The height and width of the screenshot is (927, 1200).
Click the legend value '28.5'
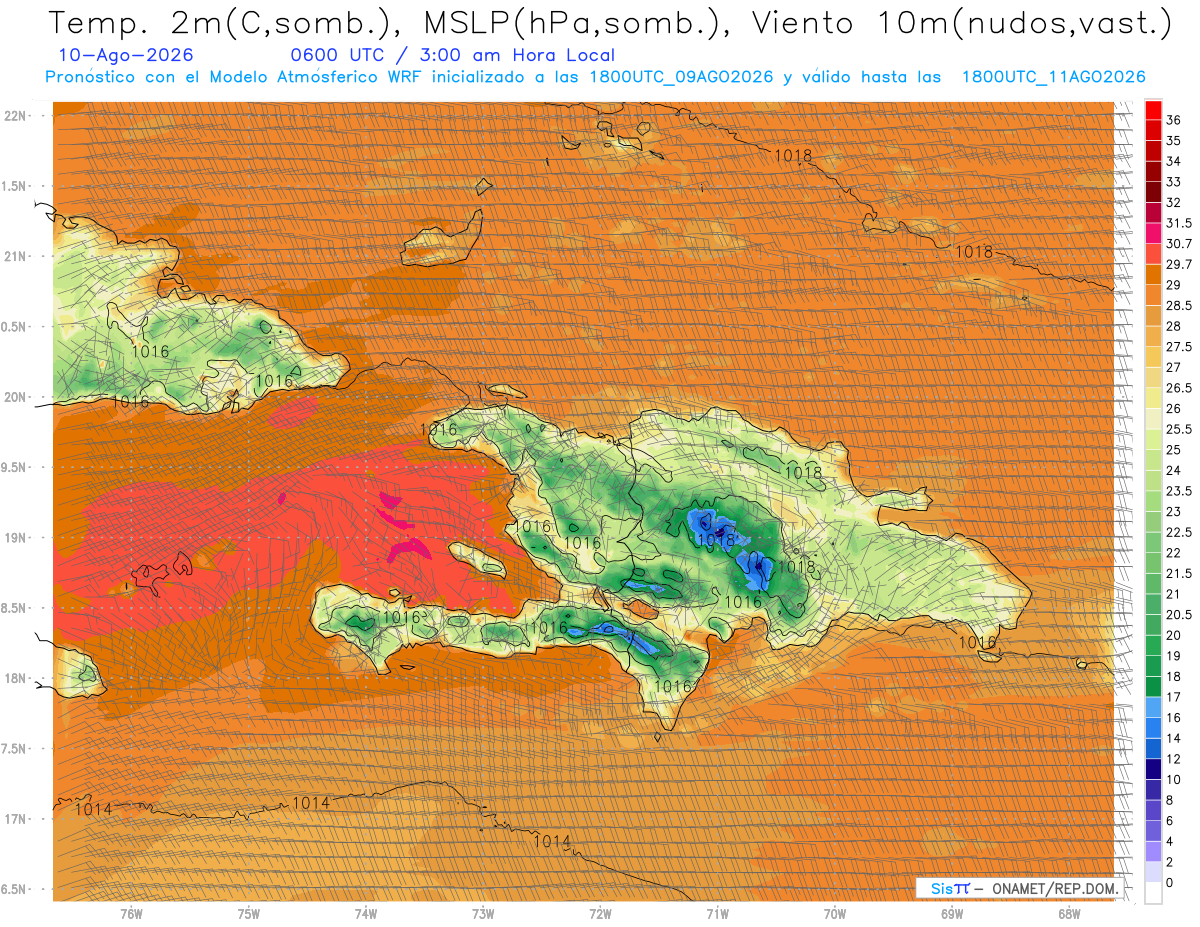1178,306
